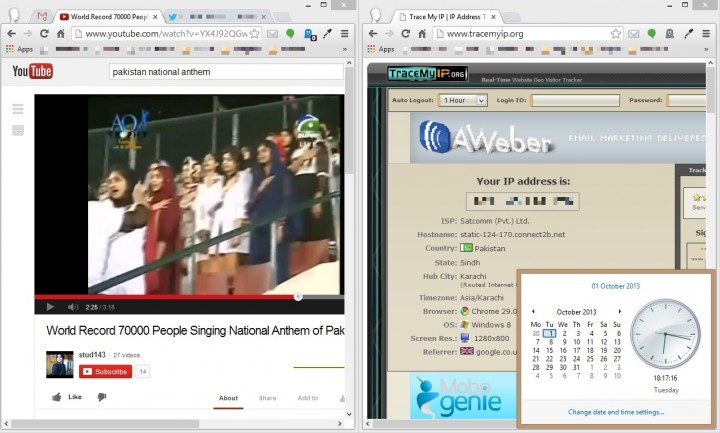Image resolution: width=720 pixels, height=433 pixels.
Task: Click Change date and time settings link
Action: click(616, 412)
